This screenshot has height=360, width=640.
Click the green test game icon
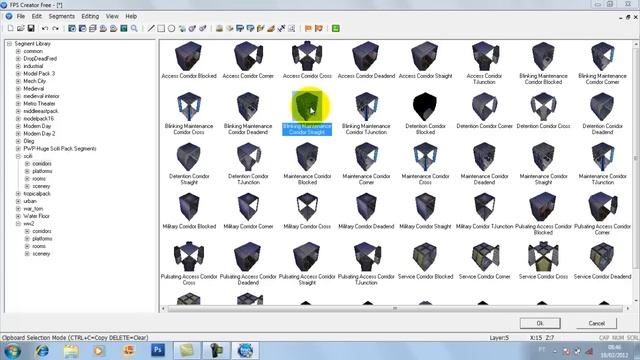pyautogui.click(x=336, y=28)
